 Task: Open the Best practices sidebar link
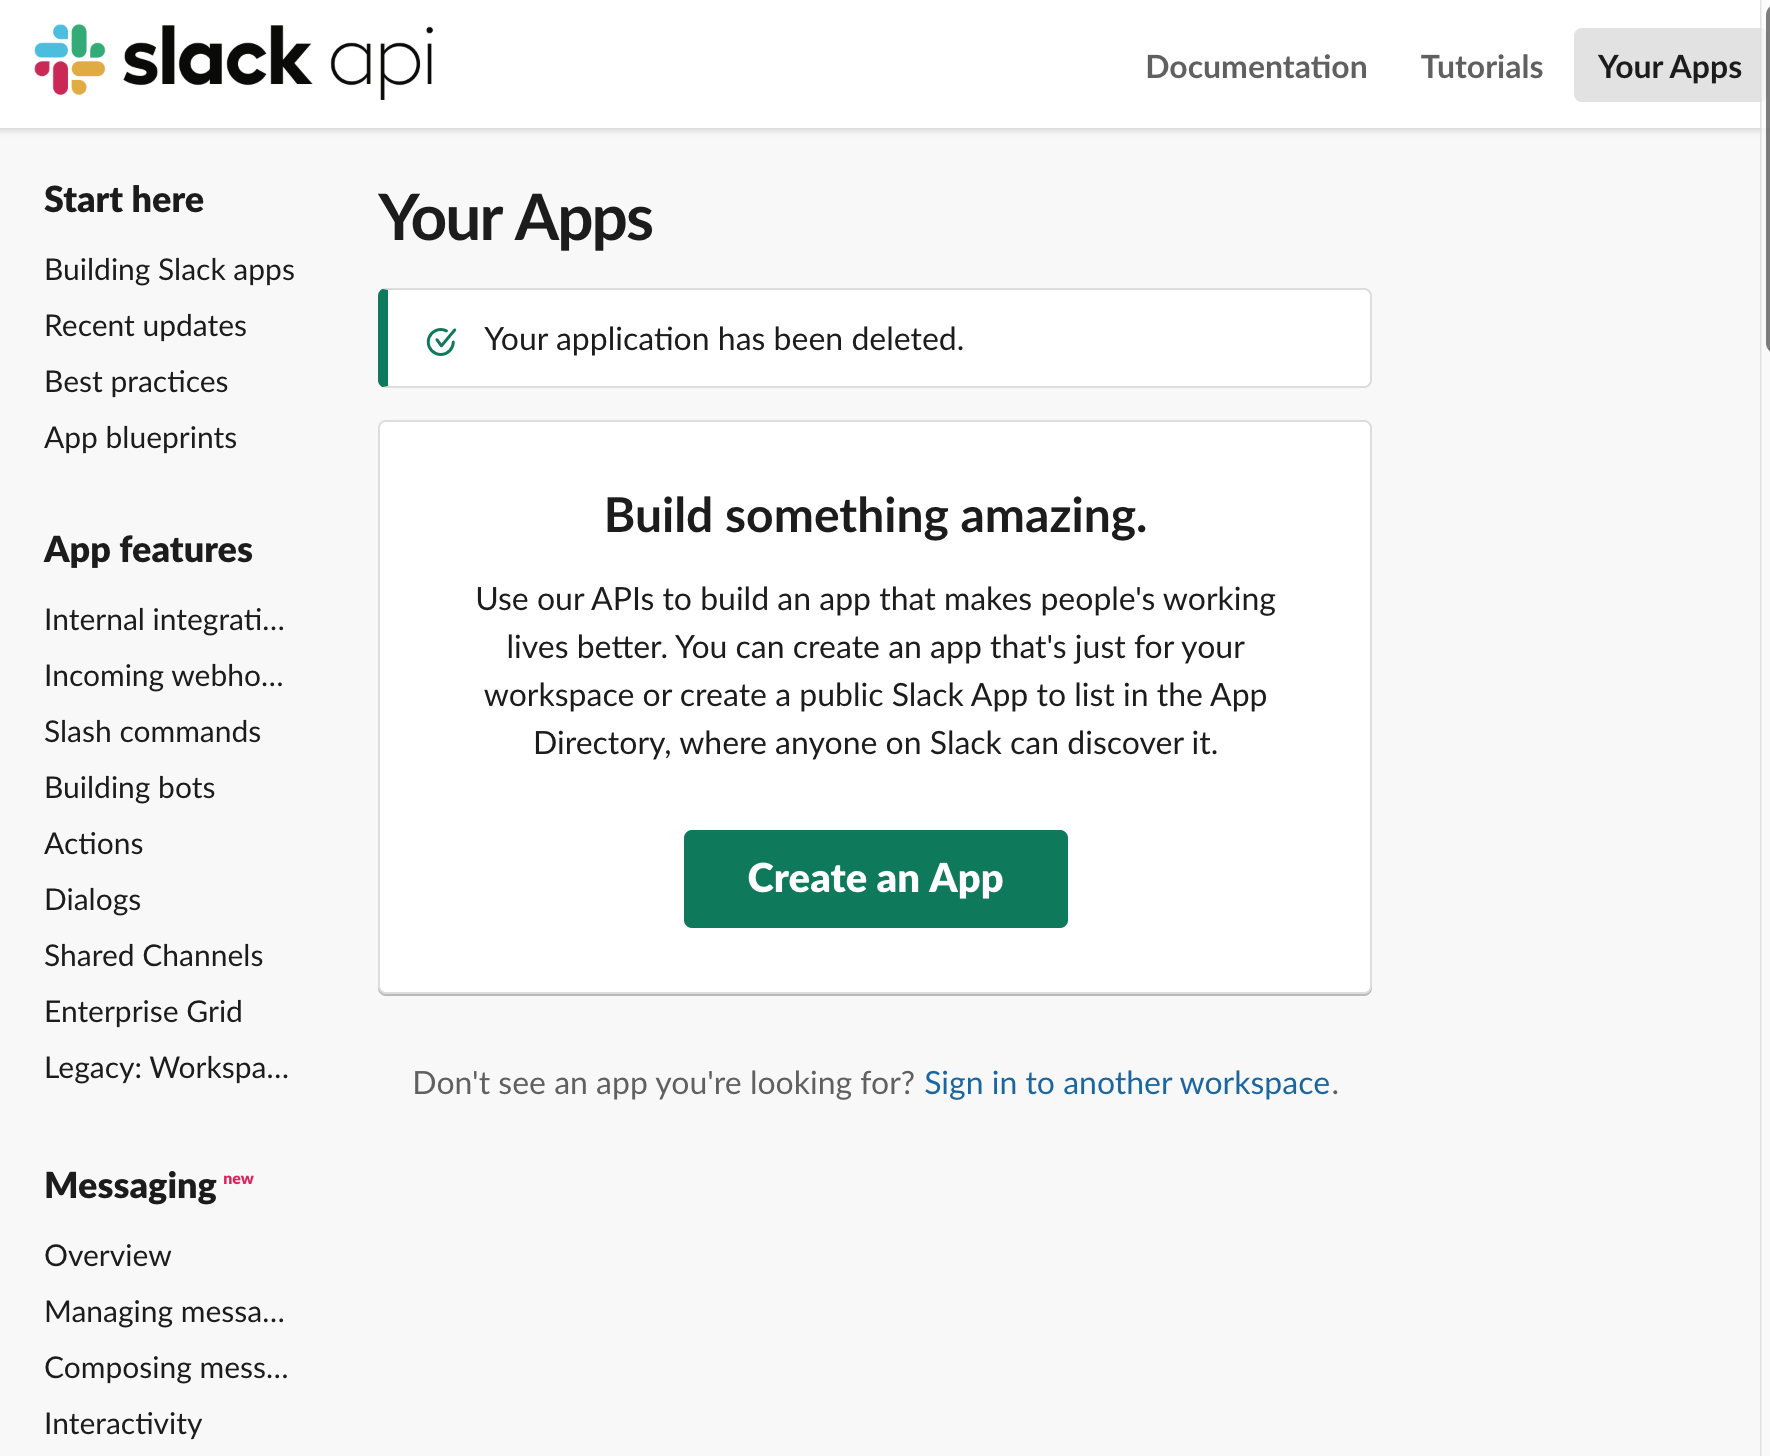[x=136, y=382]
